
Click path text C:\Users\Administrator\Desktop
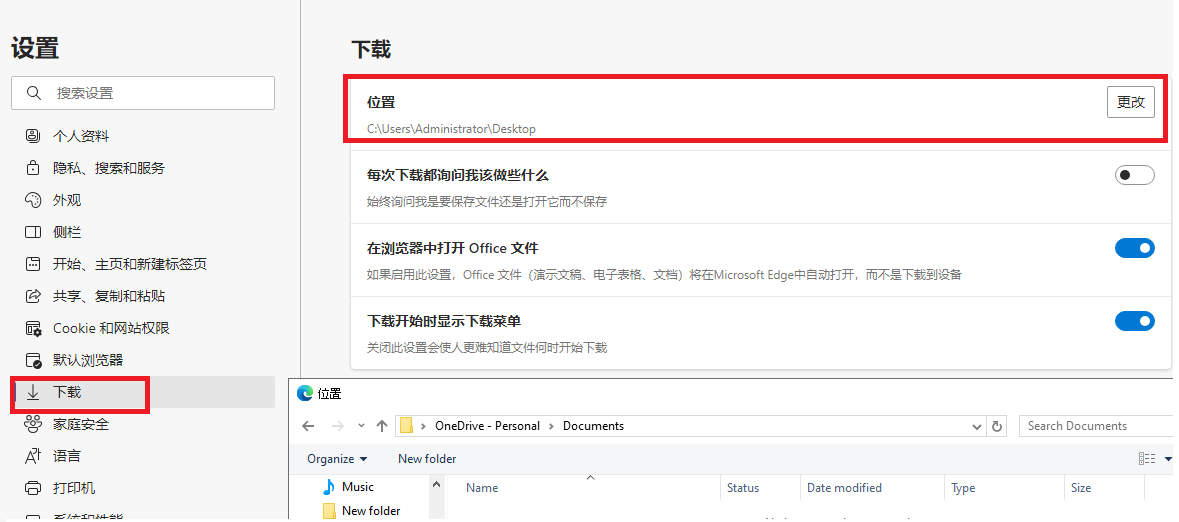(451, 129)
